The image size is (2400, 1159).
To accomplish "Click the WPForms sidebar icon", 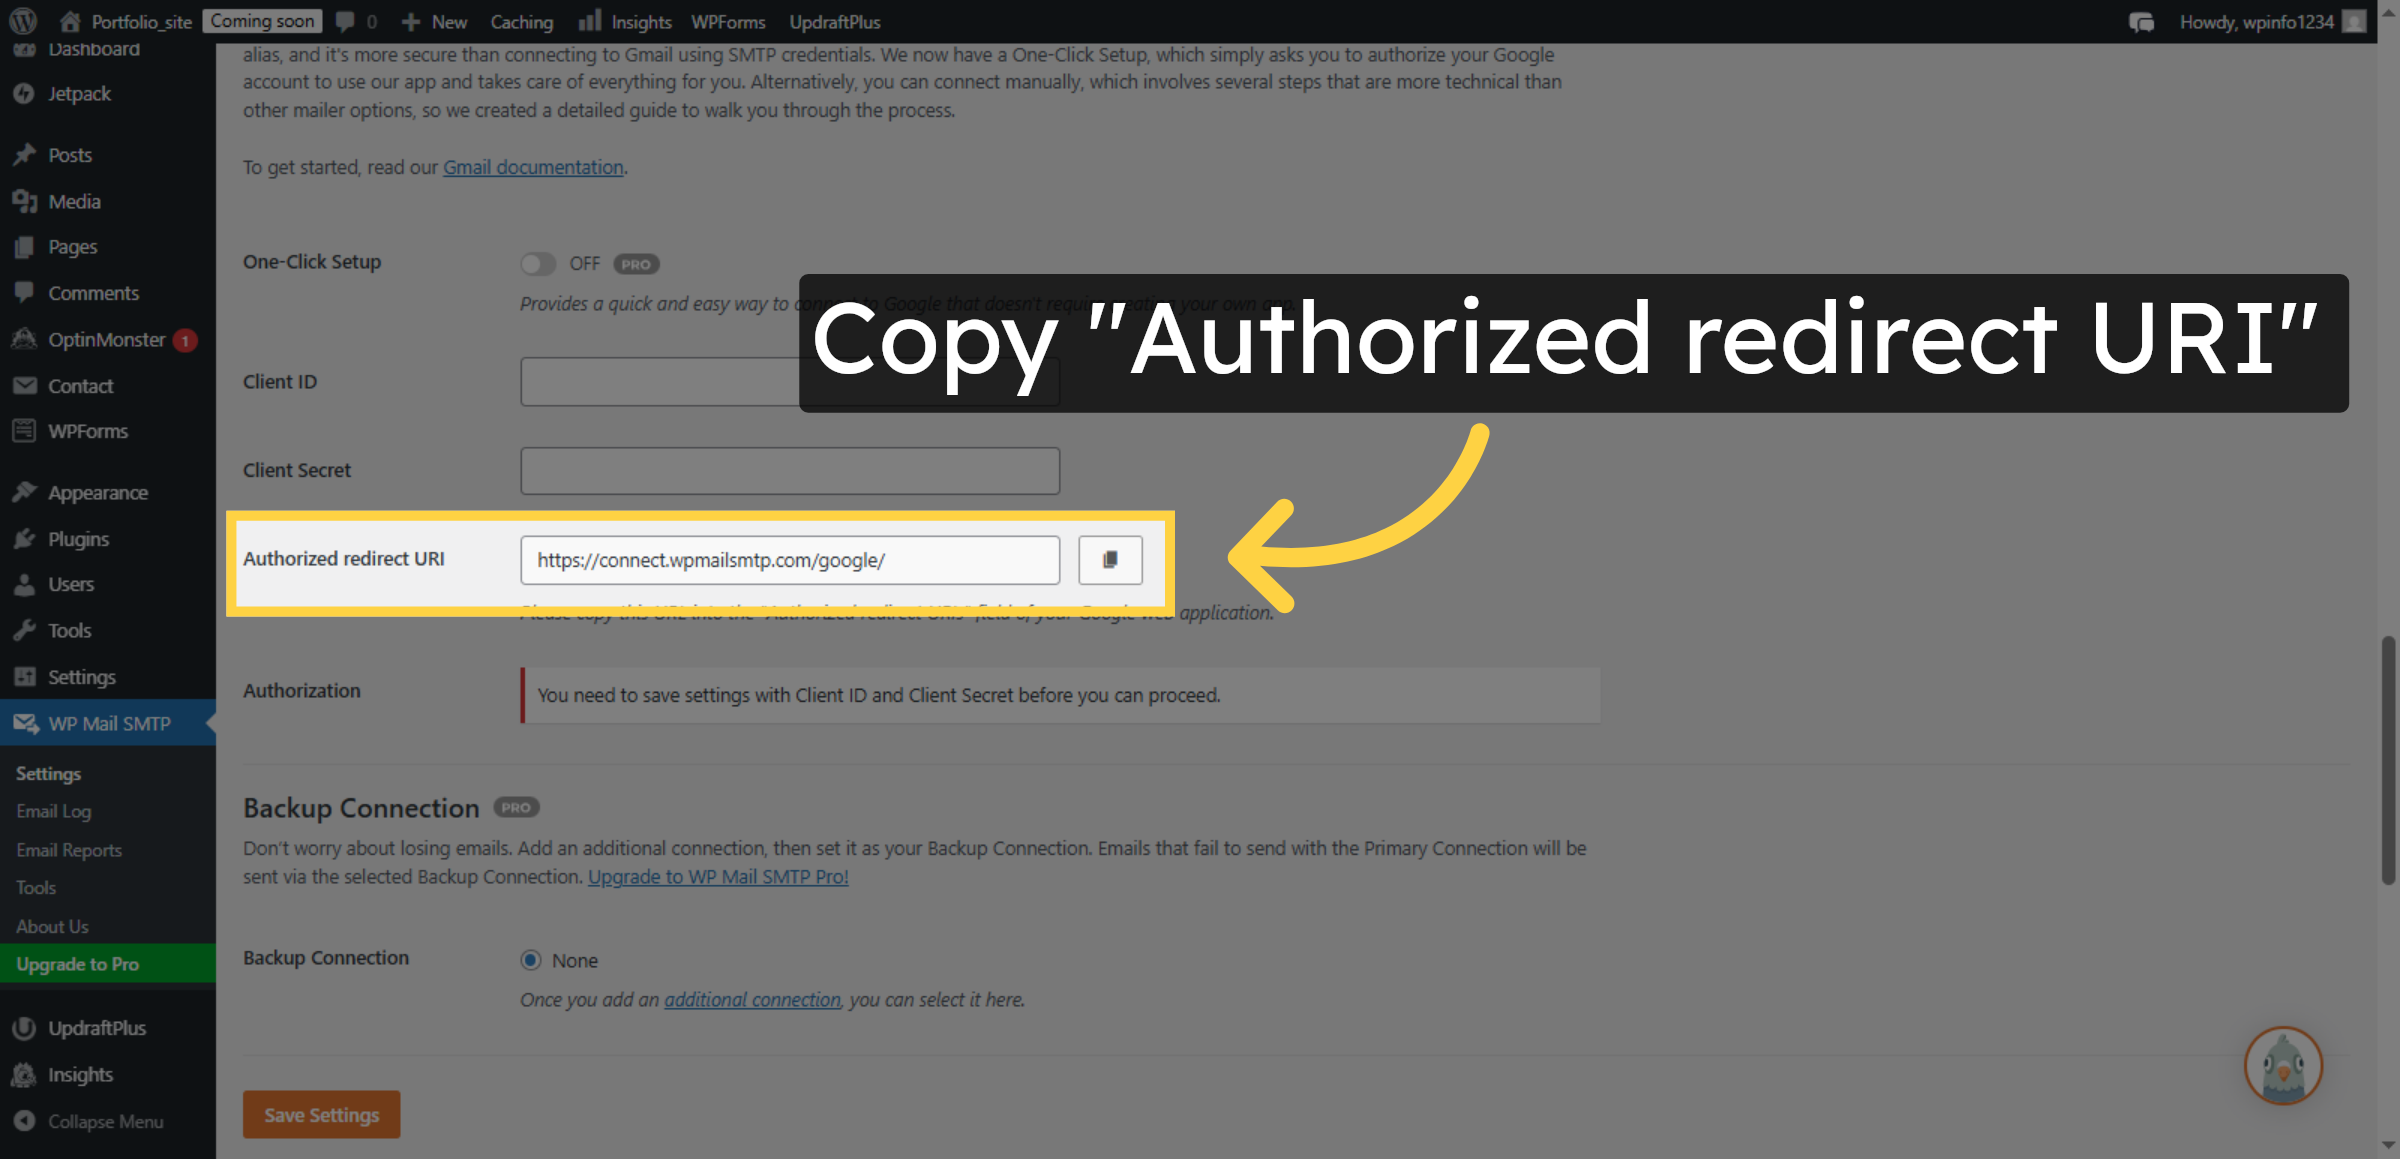I will click(27, 431).
